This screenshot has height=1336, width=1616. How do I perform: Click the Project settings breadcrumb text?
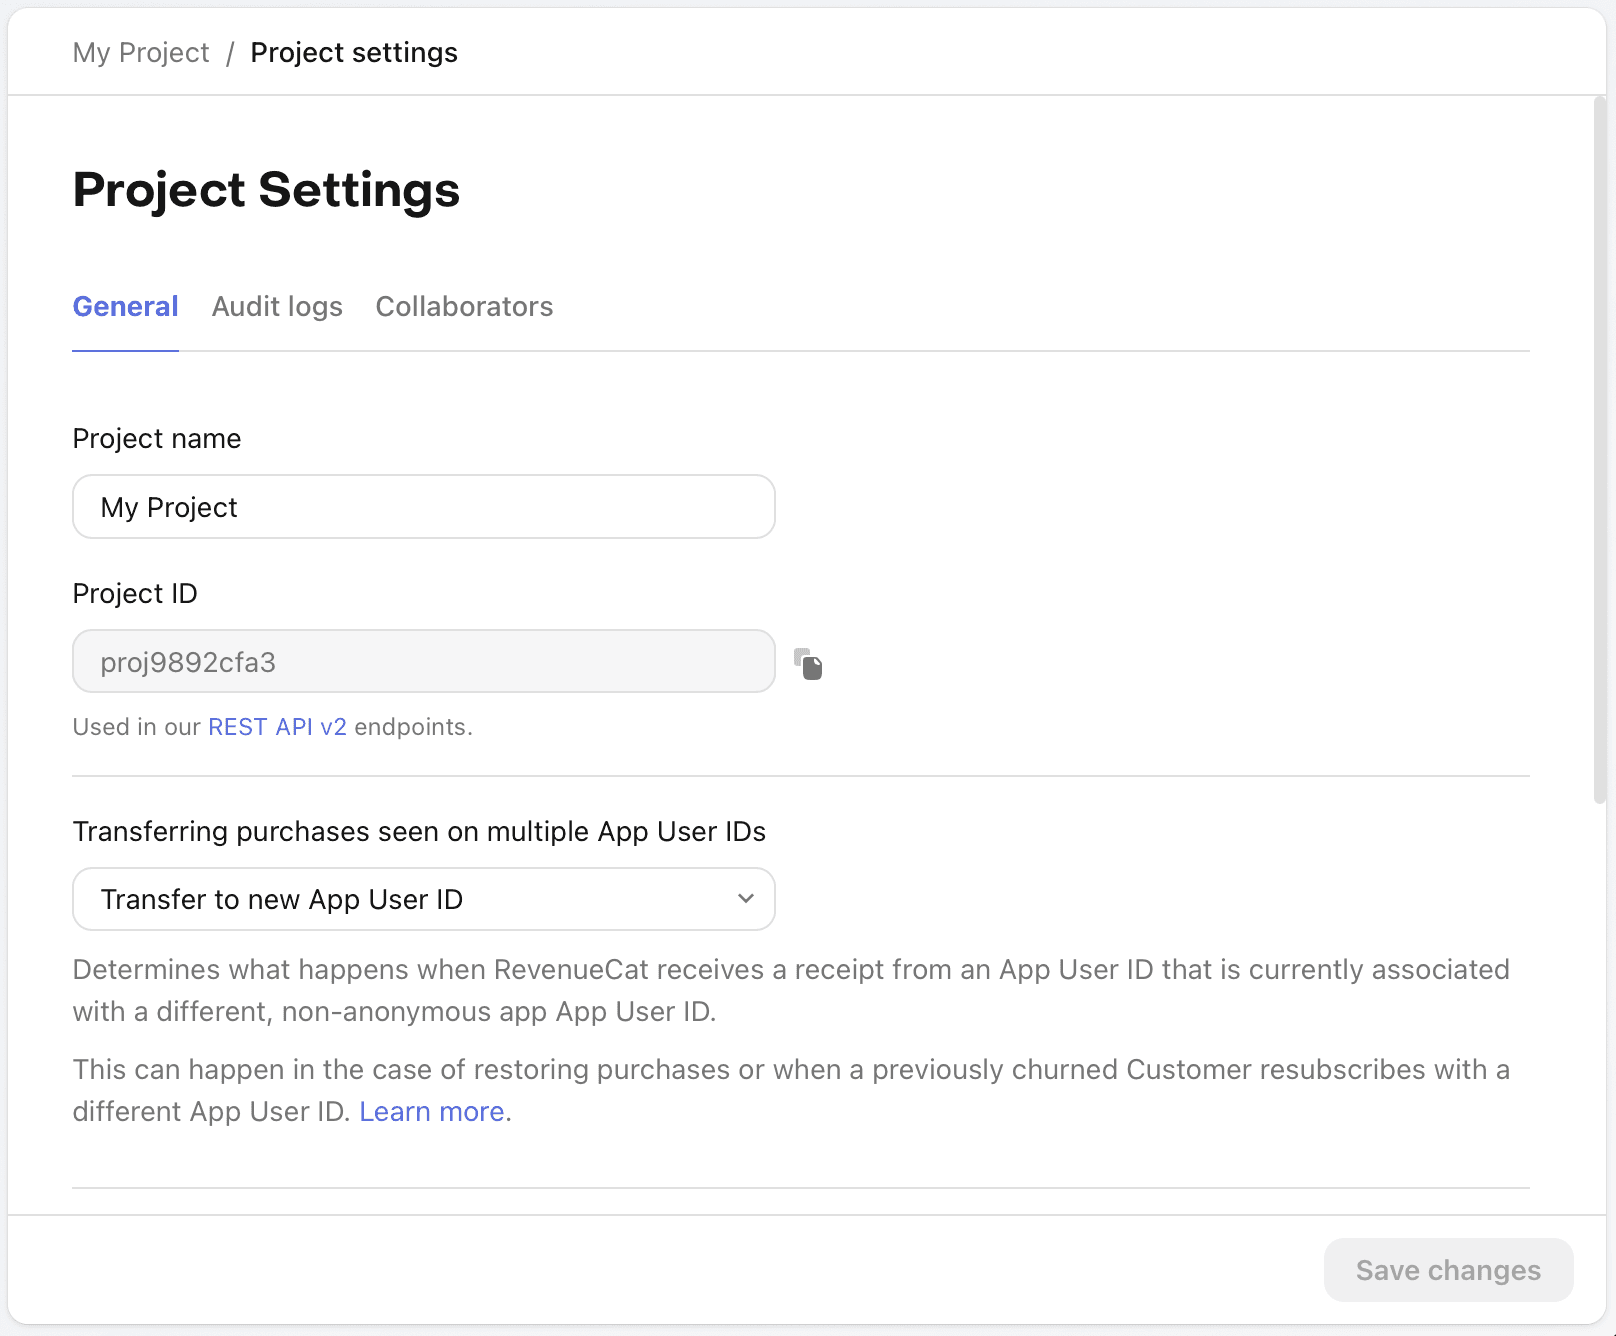[354, 52]
